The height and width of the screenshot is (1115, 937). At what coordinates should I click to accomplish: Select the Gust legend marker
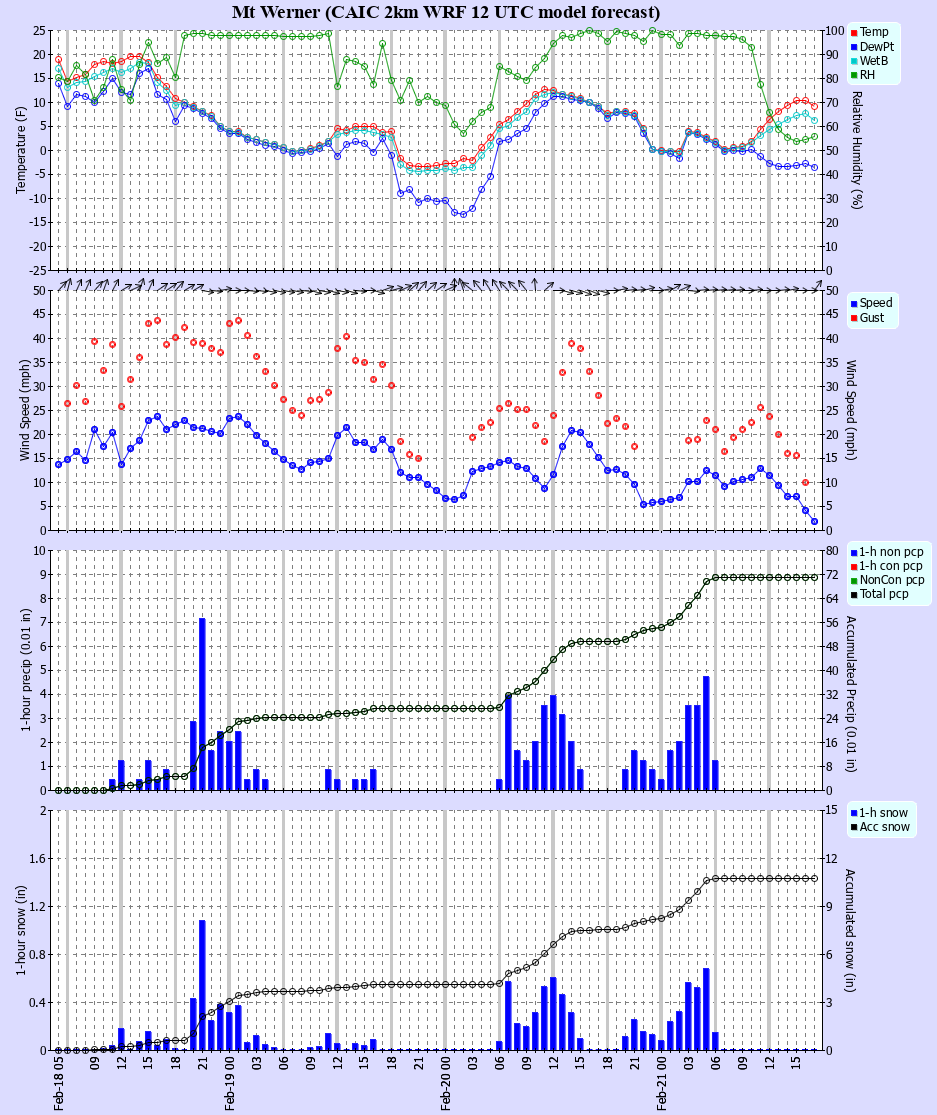click(854, 318)
